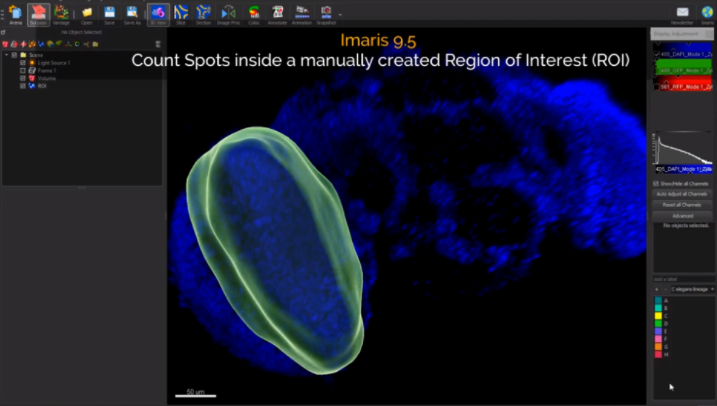Image resolution: width=717 pixels, height=406 pixels.
Task: Select the Slice view mode
Action: [181, 15]
